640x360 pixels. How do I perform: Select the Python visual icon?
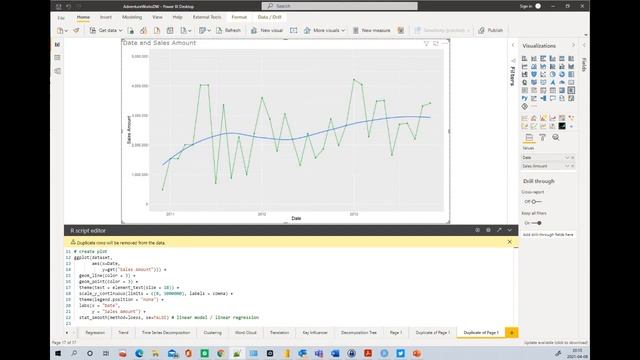point(524,98)
